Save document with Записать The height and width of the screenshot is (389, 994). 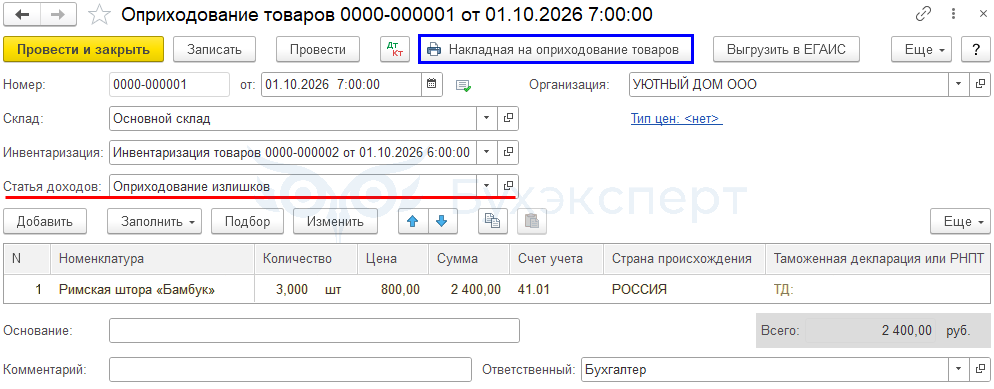214,49
